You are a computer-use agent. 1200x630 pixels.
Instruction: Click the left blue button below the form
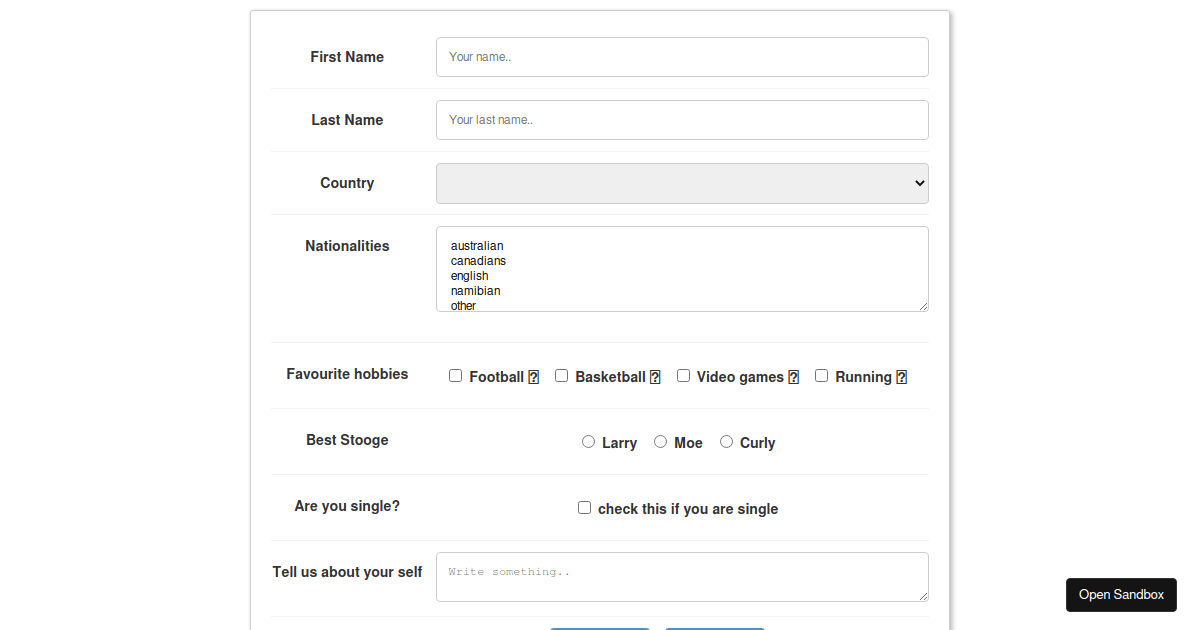pos(600,628)
